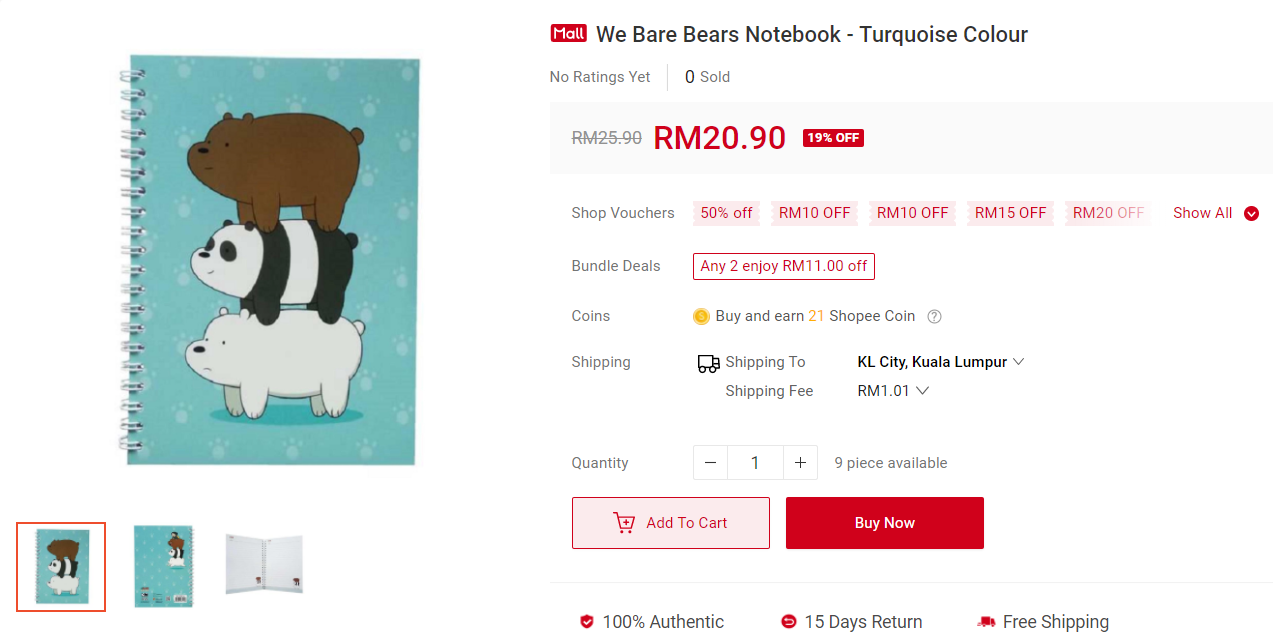Expand the RM1.01 shipping fee details

[893, 391]
